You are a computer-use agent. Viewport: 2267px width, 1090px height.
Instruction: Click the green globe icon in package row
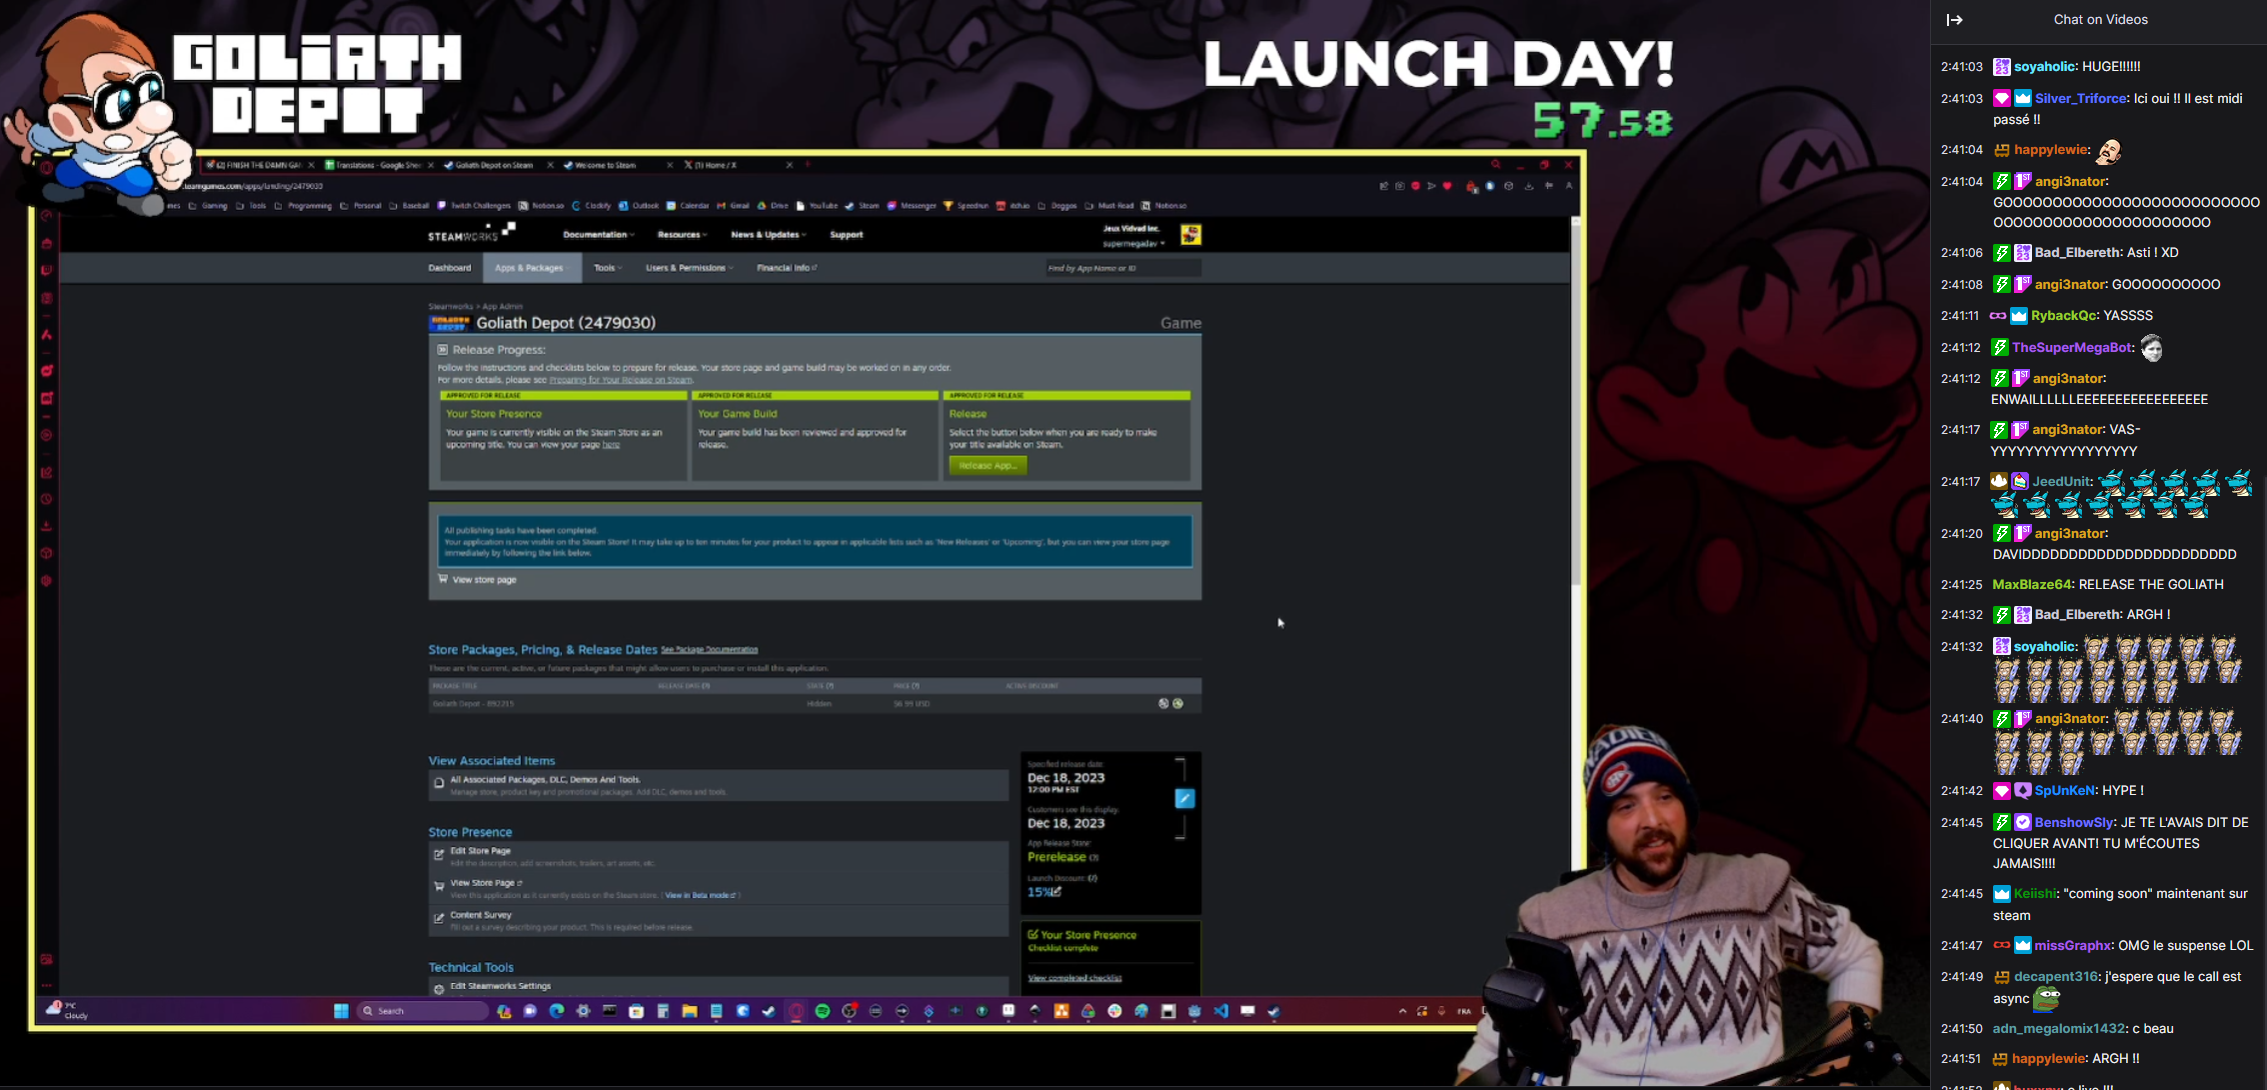(1178, 704)
